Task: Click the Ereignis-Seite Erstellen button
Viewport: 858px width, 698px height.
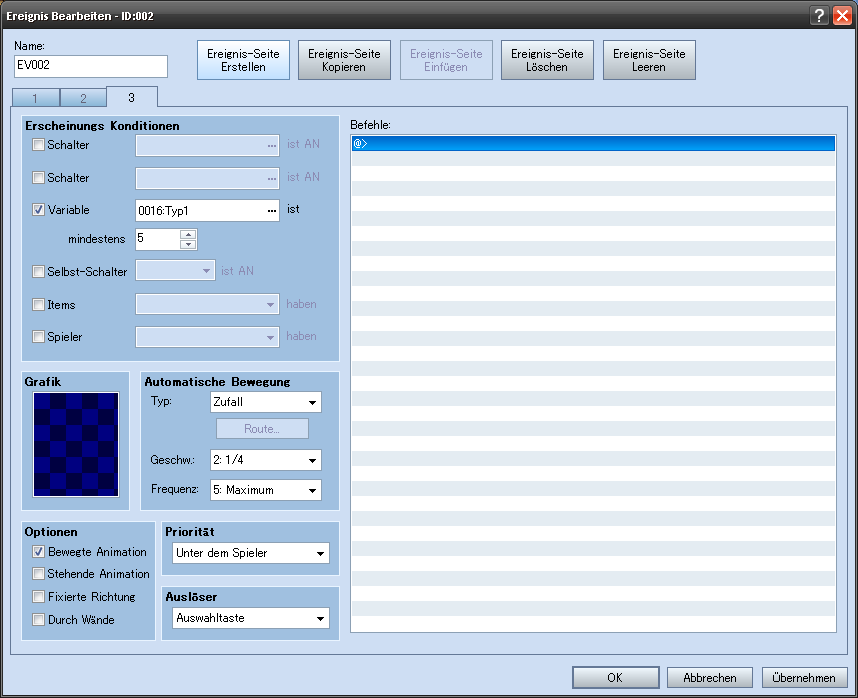Action: click(243, 60)
